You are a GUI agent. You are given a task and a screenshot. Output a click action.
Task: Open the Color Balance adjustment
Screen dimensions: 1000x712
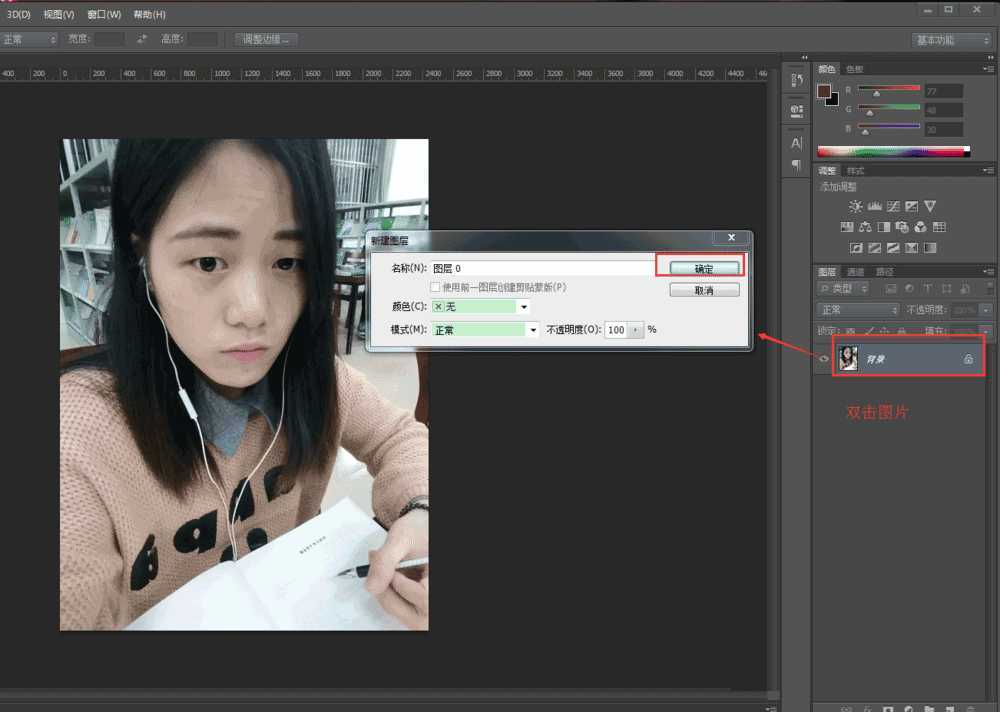click(x=867, y=227)
